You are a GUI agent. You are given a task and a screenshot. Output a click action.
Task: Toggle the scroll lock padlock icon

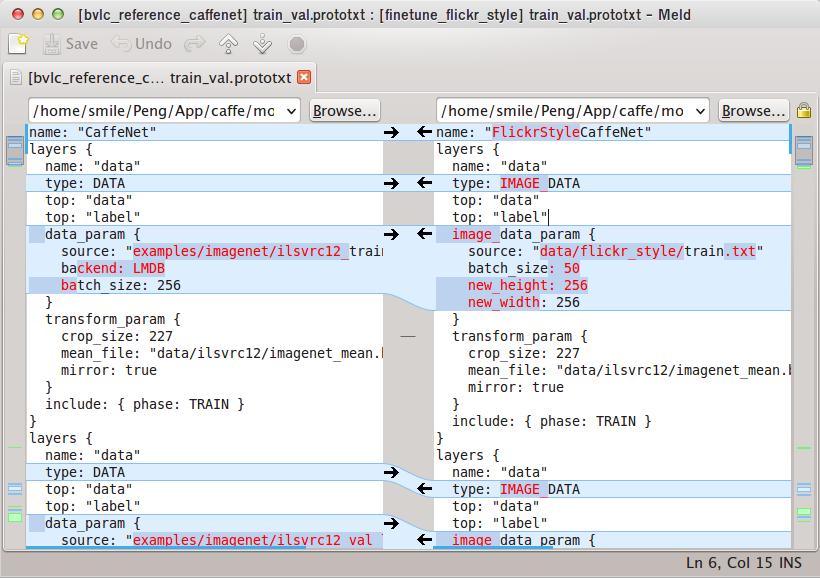[x=803, y=111]
